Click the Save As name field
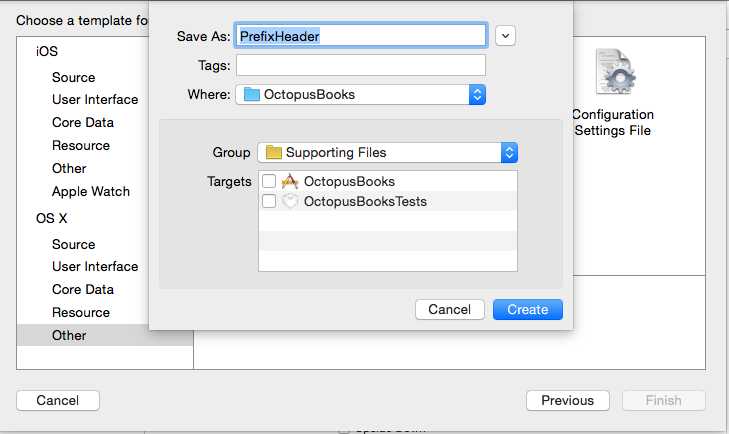 [361, 36]
